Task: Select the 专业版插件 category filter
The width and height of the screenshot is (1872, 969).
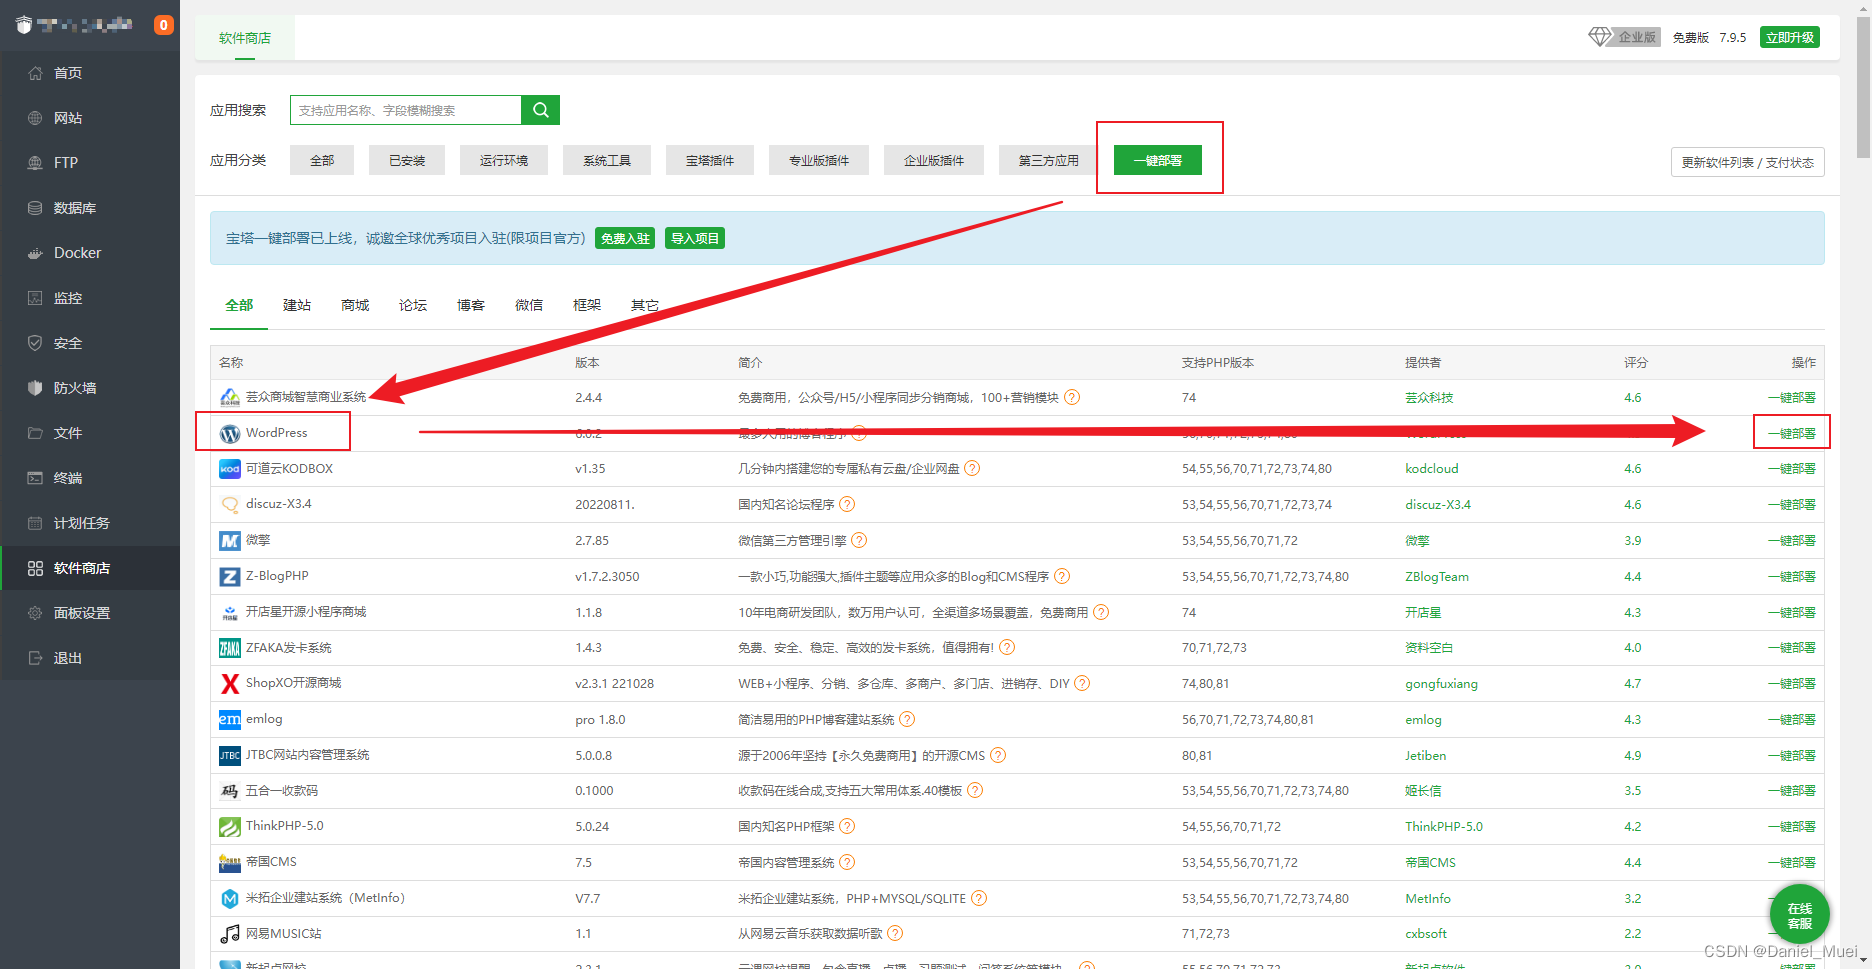Action: click(x=819, y=160)
